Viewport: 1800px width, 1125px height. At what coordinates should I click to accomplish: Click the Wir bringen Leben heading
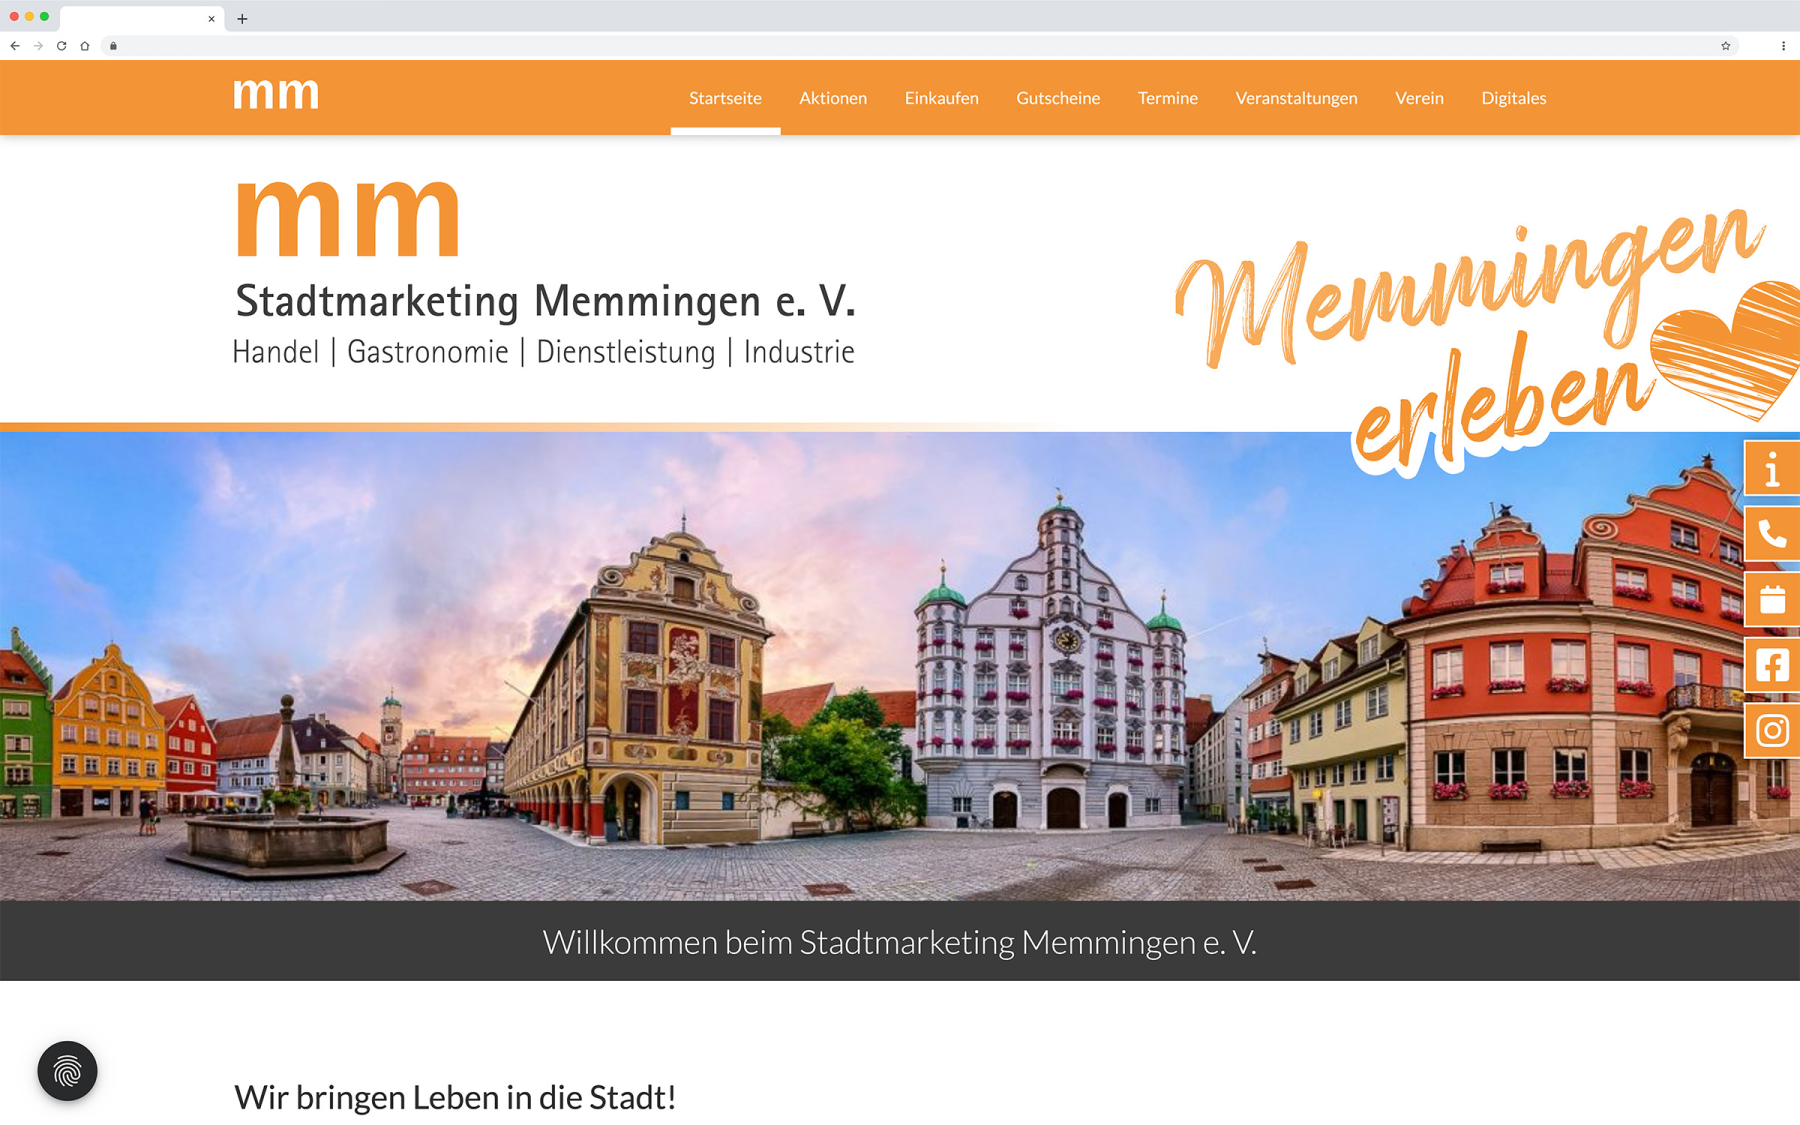coord(455,1097)
